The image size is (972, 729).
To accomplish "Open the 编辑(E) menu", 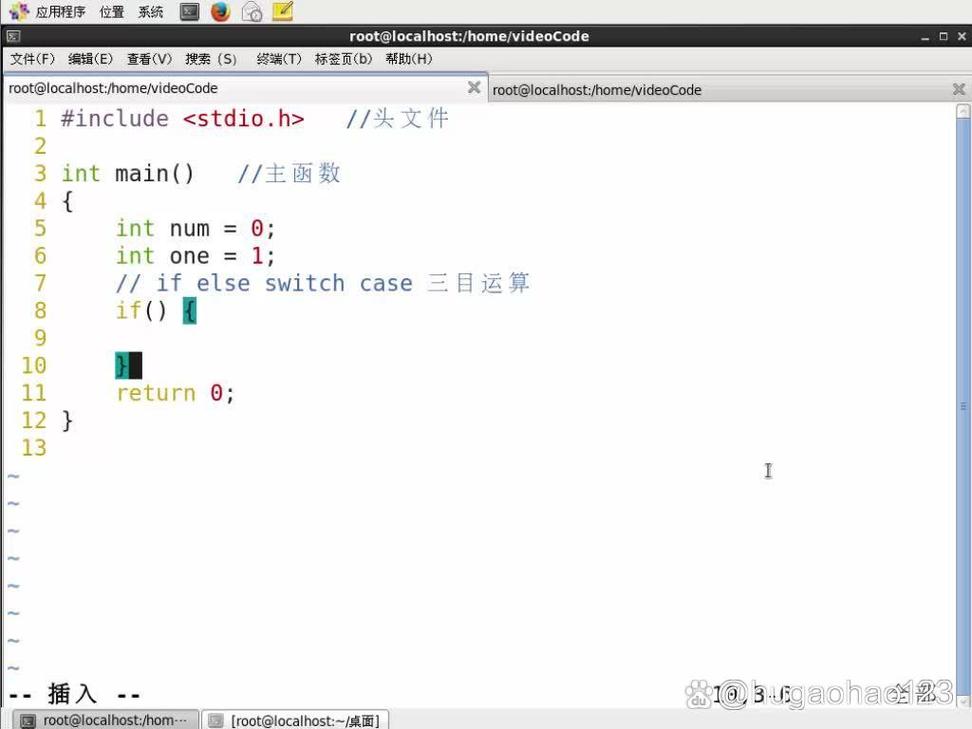I will [x=90, y=59].
